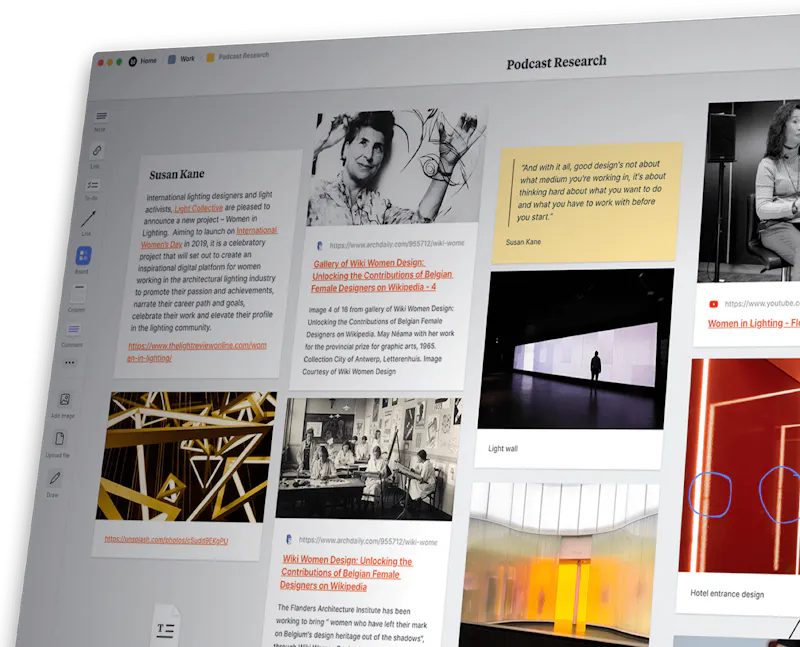Screen dimensions: 800x647
Task: Open the Podcast Research breadcrumb item
Action: (x=243, y=56)
